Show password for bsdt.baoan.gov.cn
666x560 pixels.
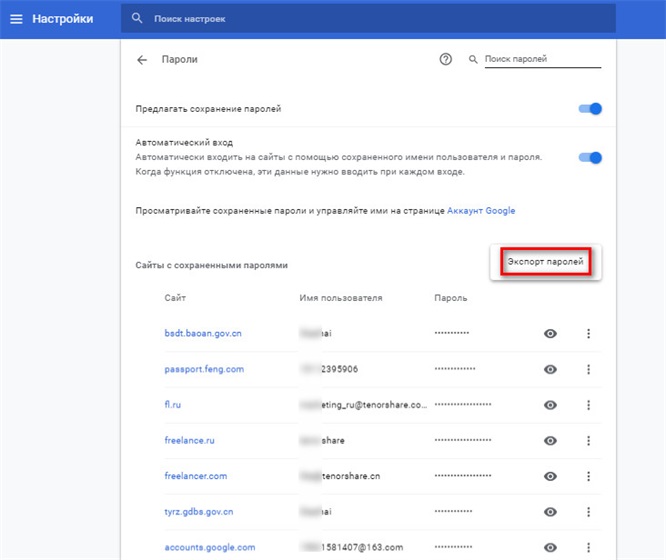pyautogui.click(x=550, y=334)
